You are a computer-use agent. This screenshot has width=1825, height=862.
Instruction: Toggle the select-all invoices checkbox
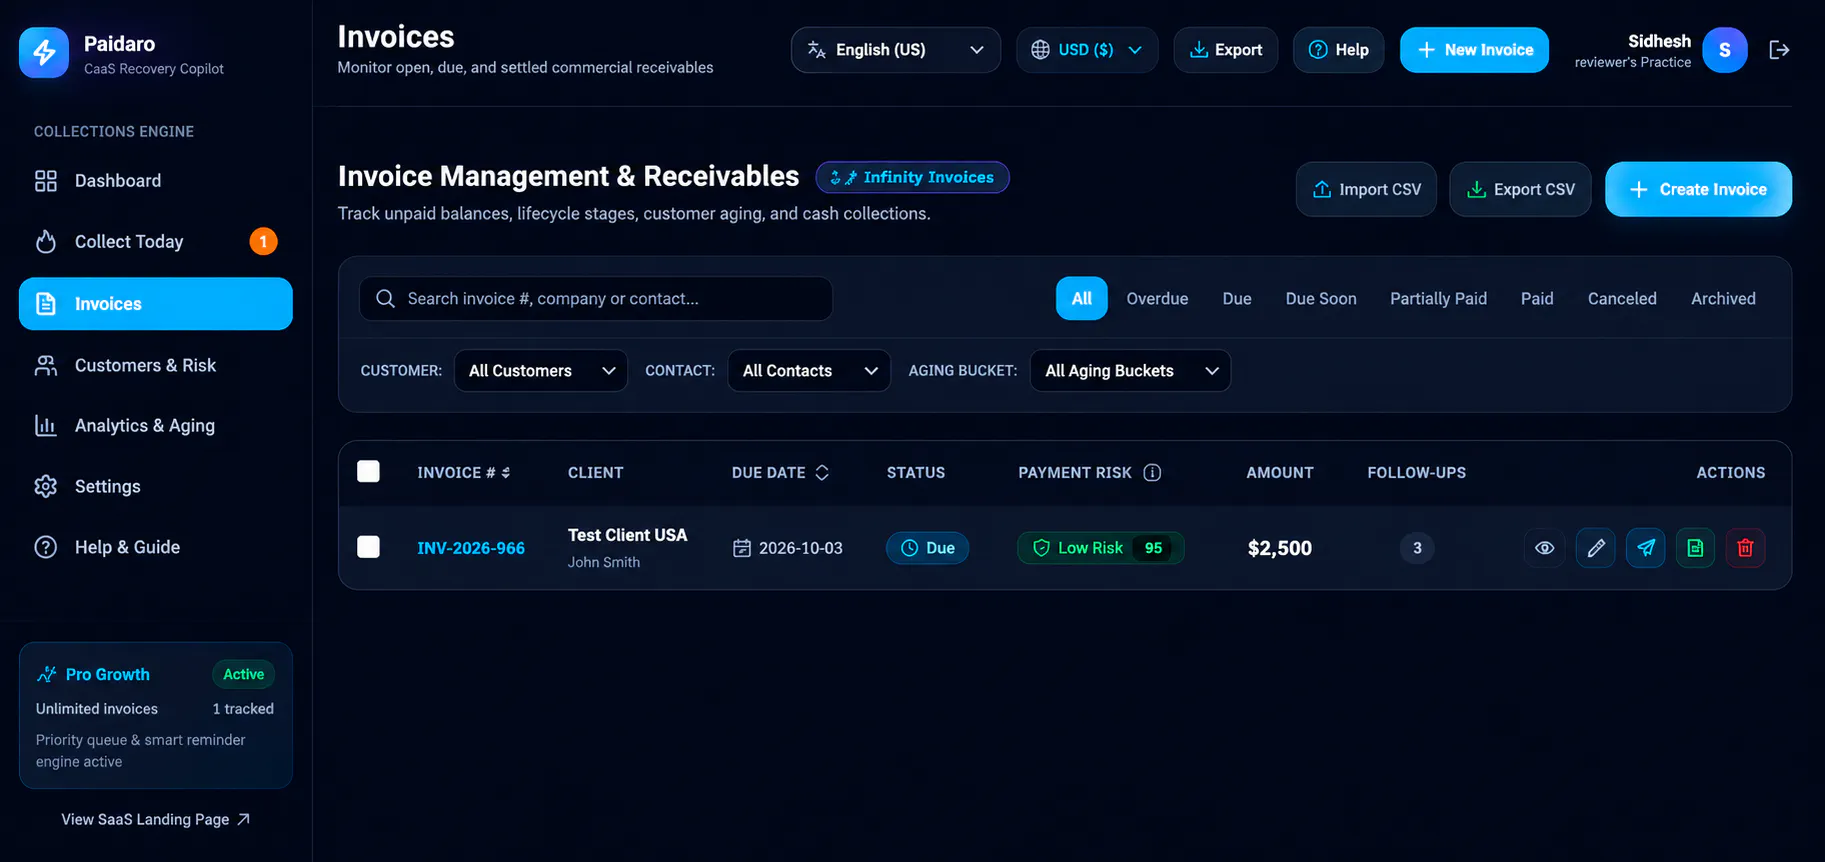point(368,472)
